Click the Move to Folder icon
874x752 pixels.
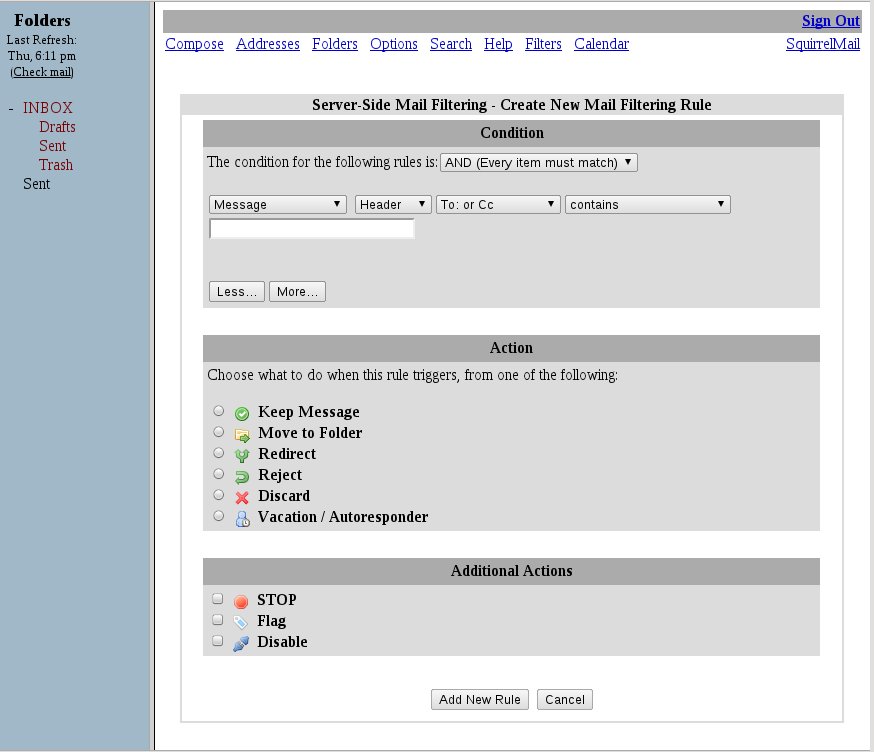click(x=241, y=434)
